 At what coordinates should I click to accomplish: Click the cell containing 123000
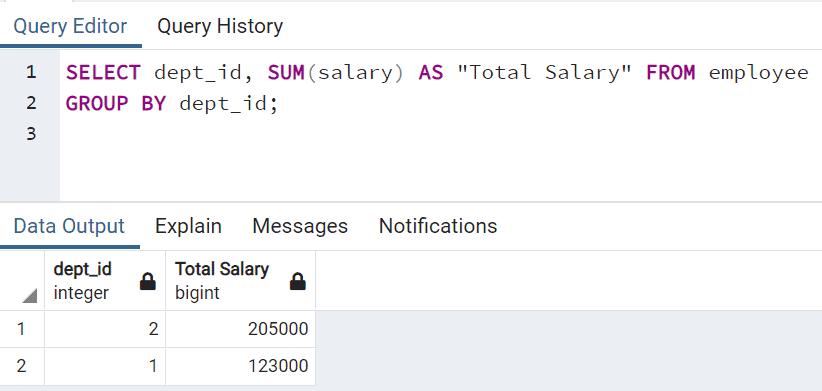pos(241,365)
